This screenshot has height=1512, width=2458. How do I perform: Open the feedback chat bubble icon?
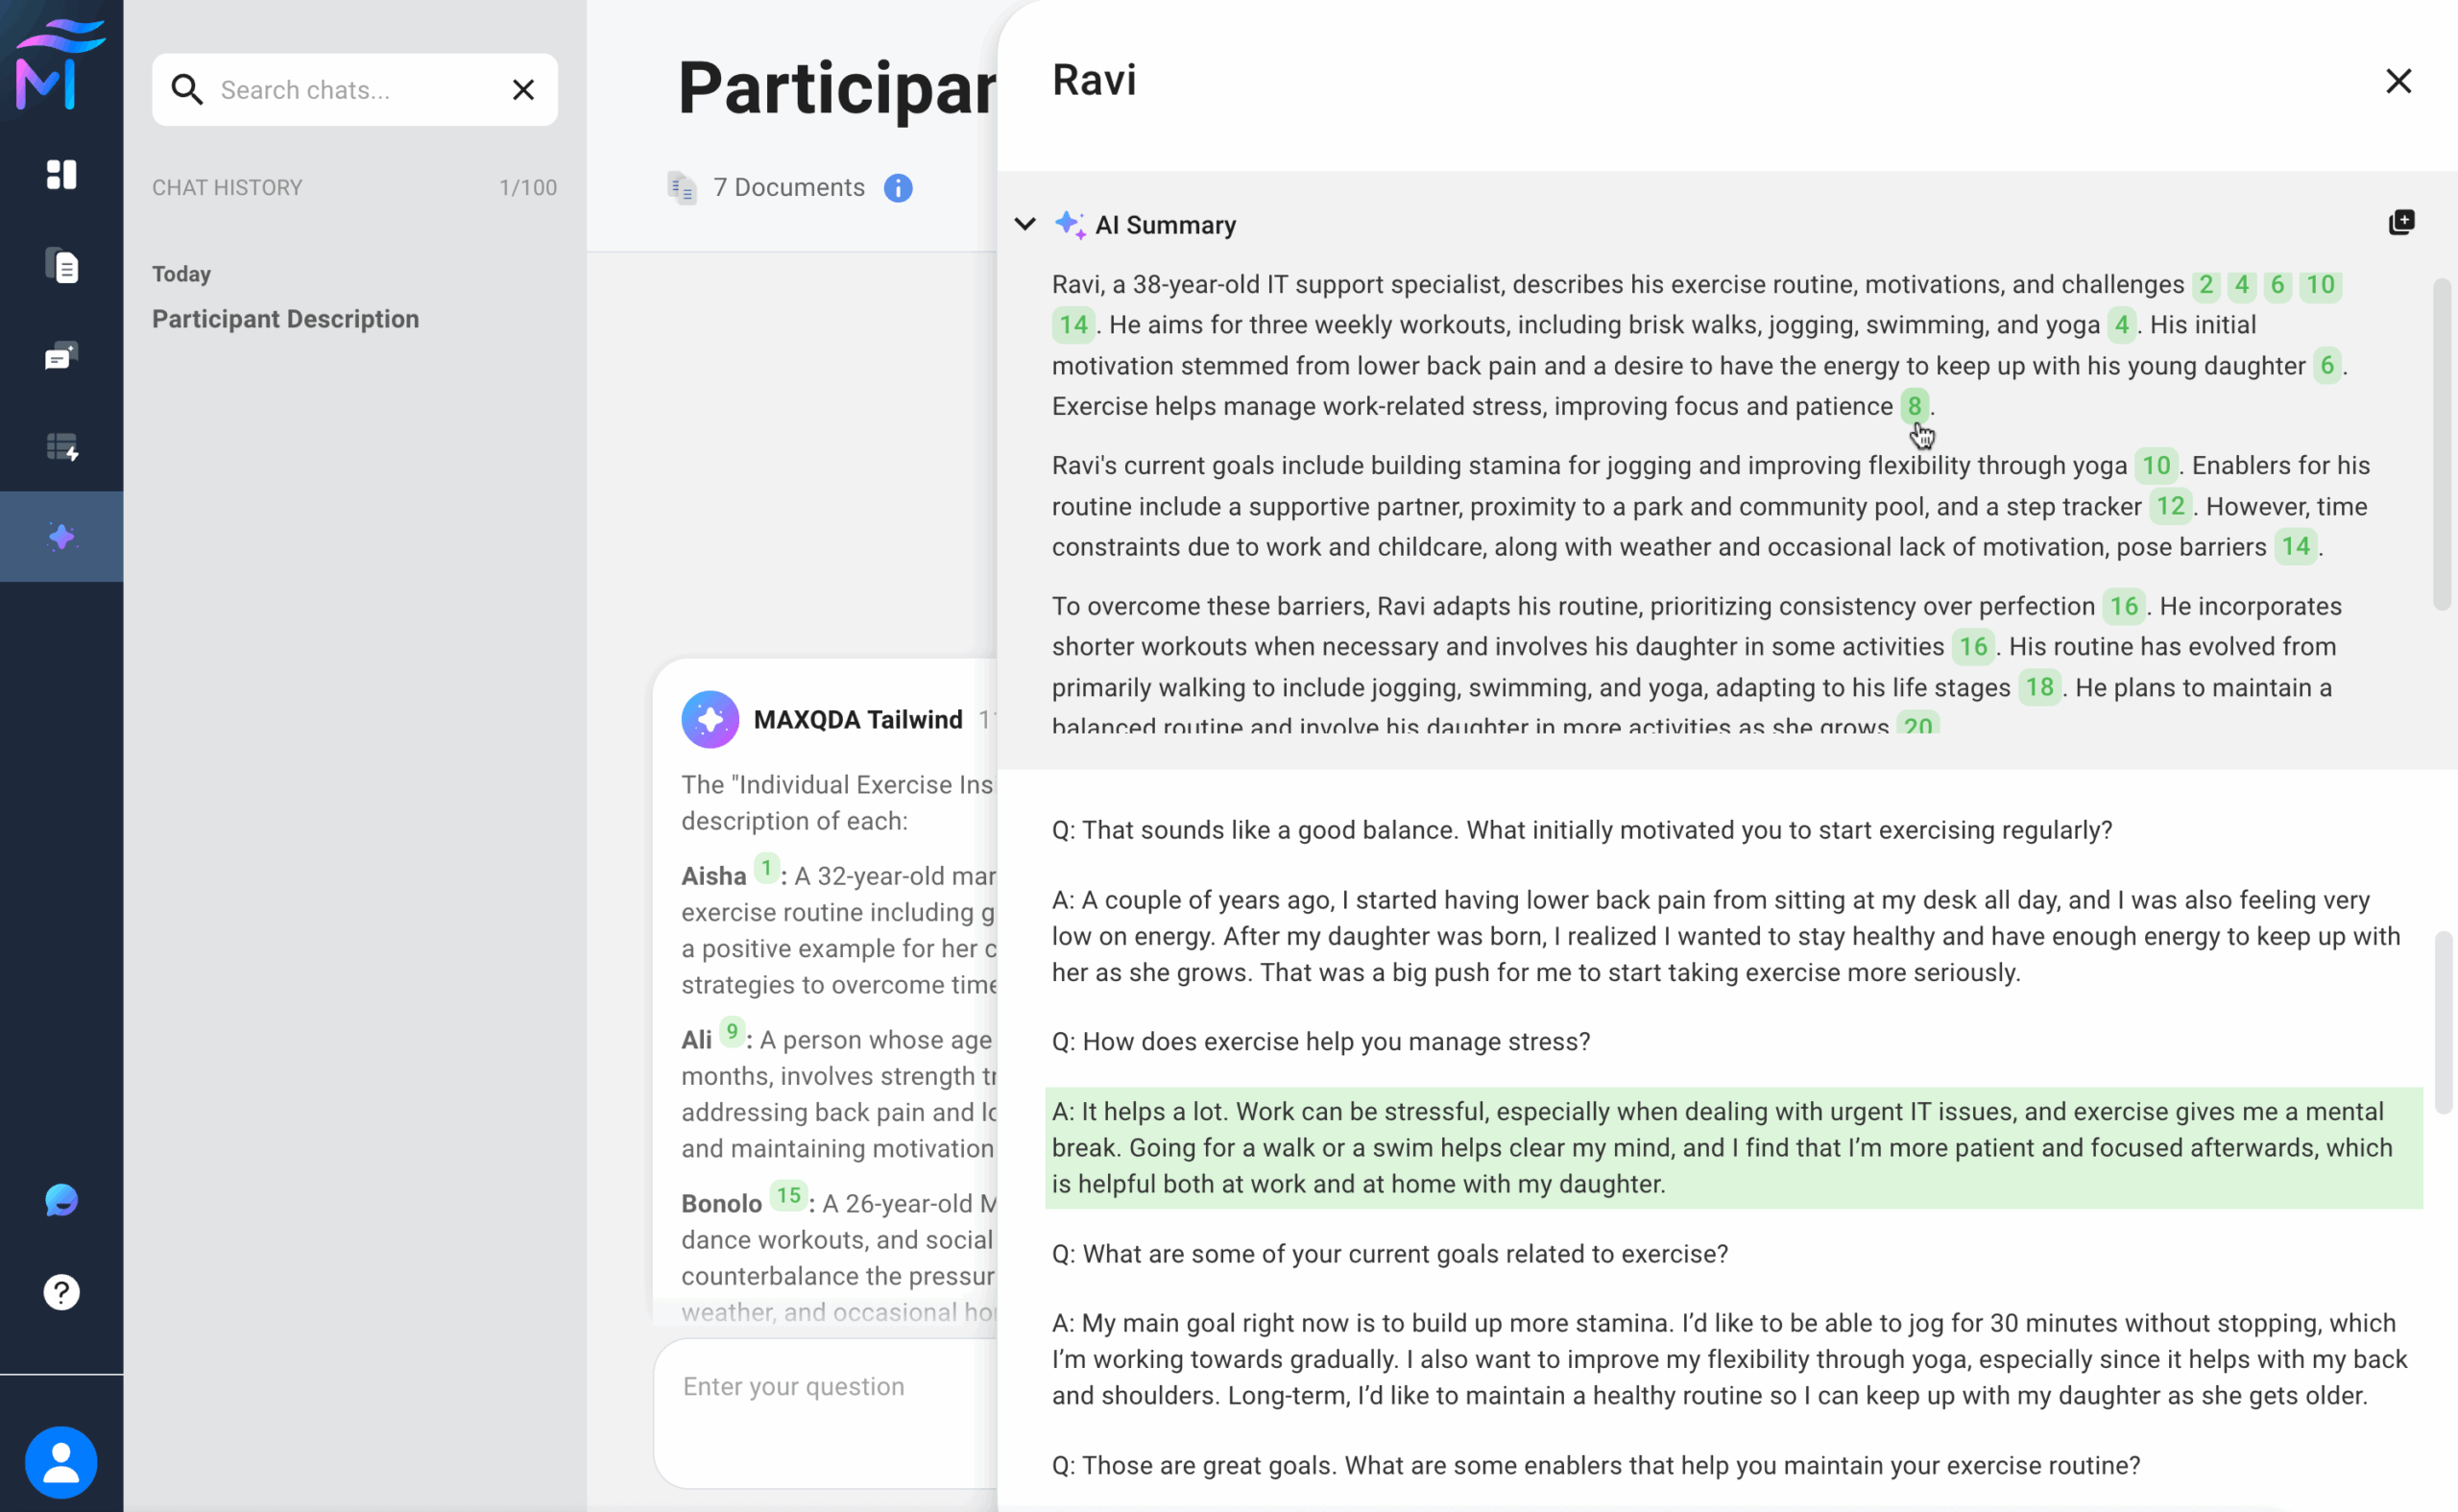click(x=61, y=1200)
